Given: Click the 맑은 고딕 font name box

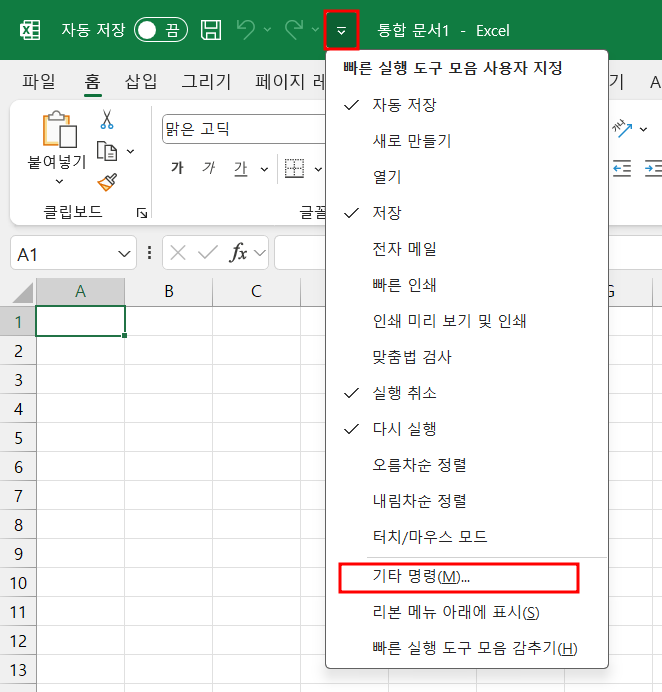Looking at the screenshot, I should [244, 129].
